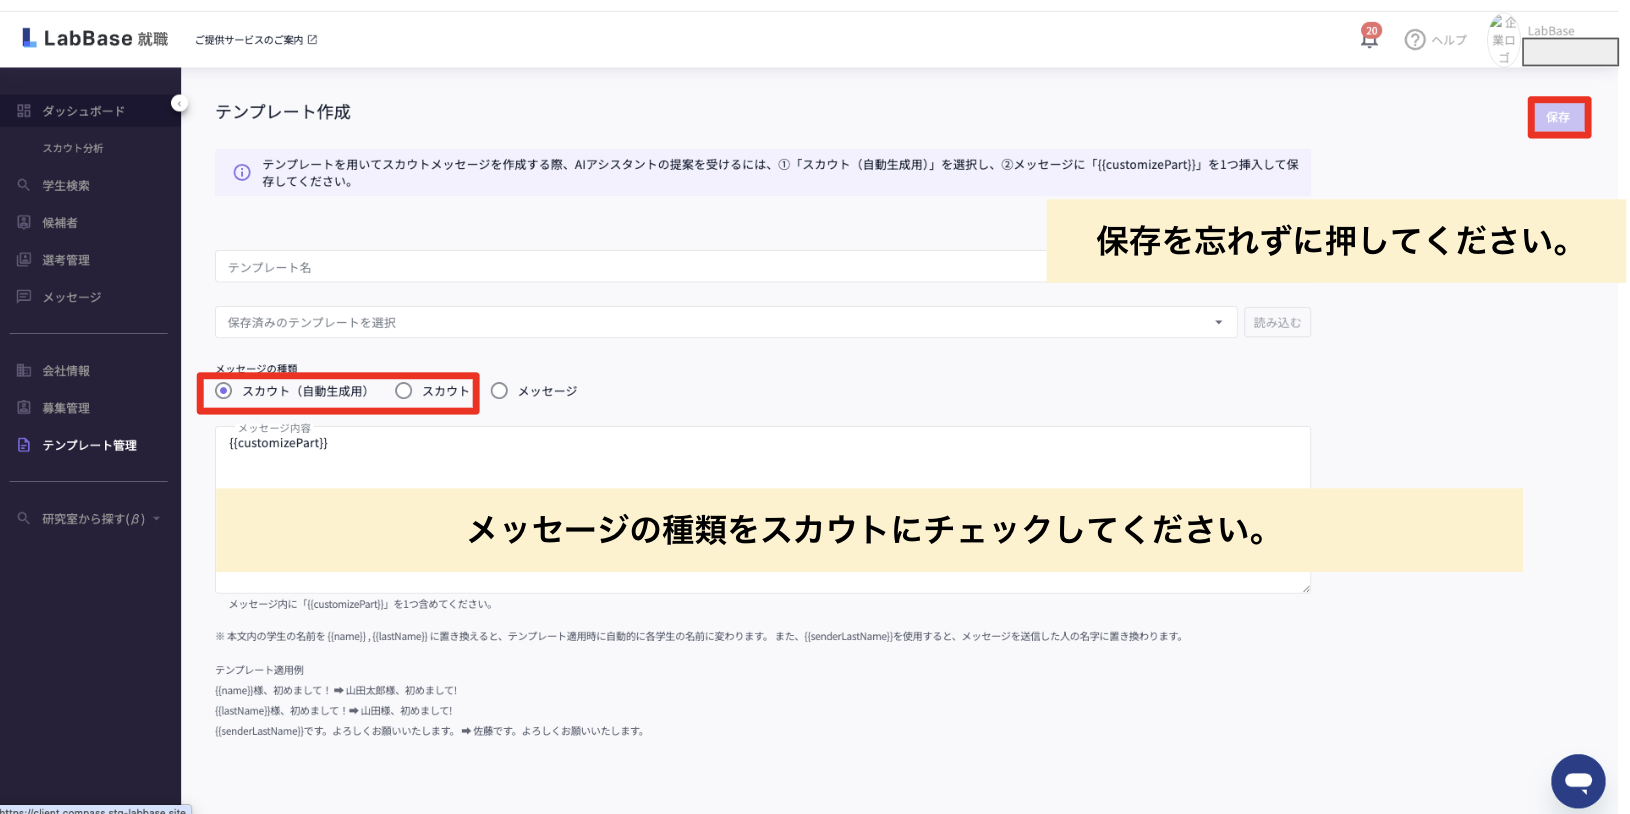Screen dimensions: 1630x814
Task: Click the ヘルプ question mark icon
Action: (x=1415, y=40)
